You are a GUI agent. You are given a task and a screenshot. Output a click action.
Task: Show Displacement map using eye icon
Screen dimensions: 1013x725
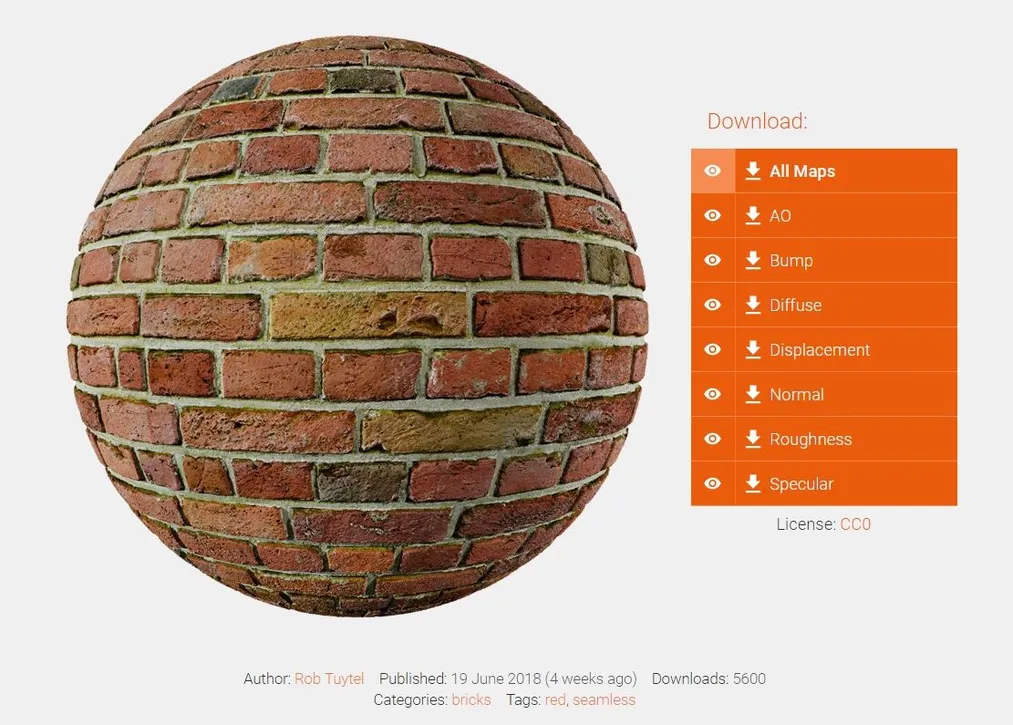tap(713, 349)
